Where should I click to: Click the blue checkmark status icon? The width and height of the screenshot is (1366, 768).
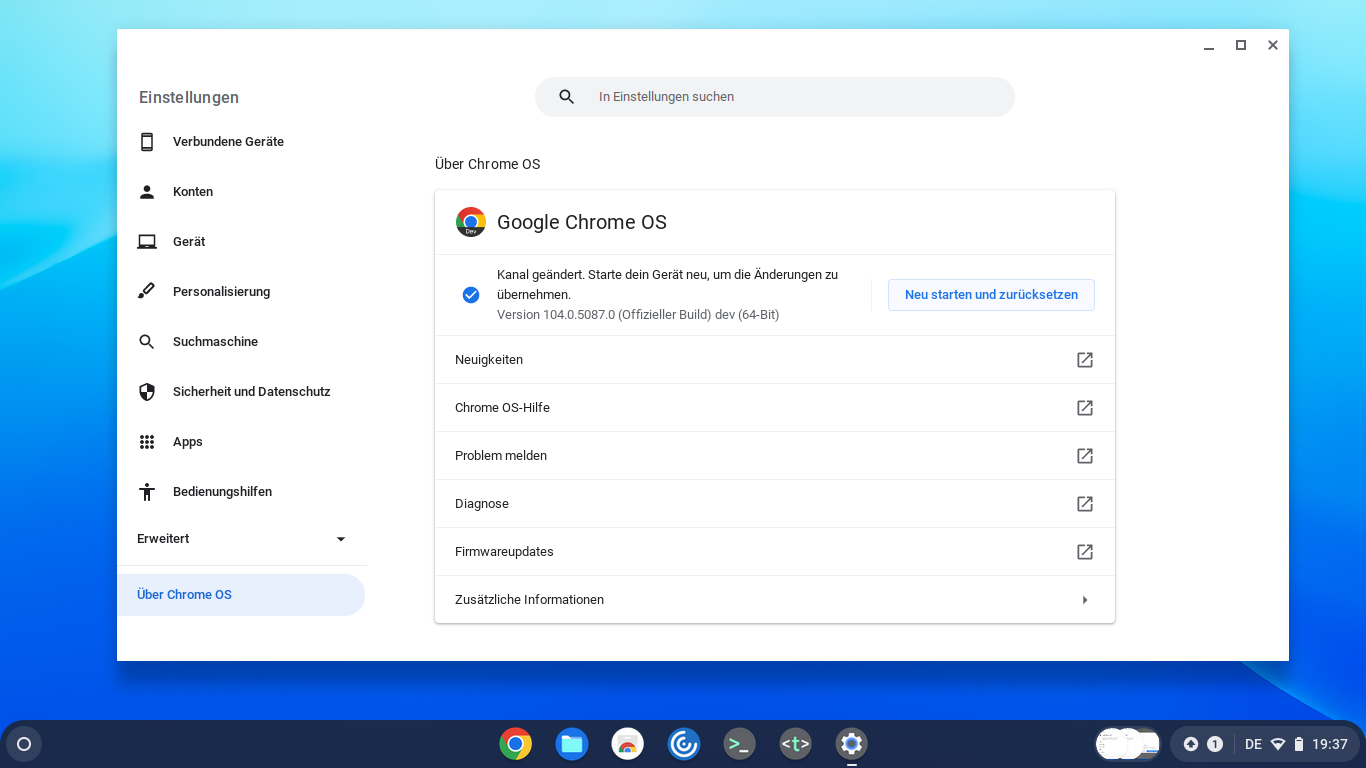[x=471, y=295]
